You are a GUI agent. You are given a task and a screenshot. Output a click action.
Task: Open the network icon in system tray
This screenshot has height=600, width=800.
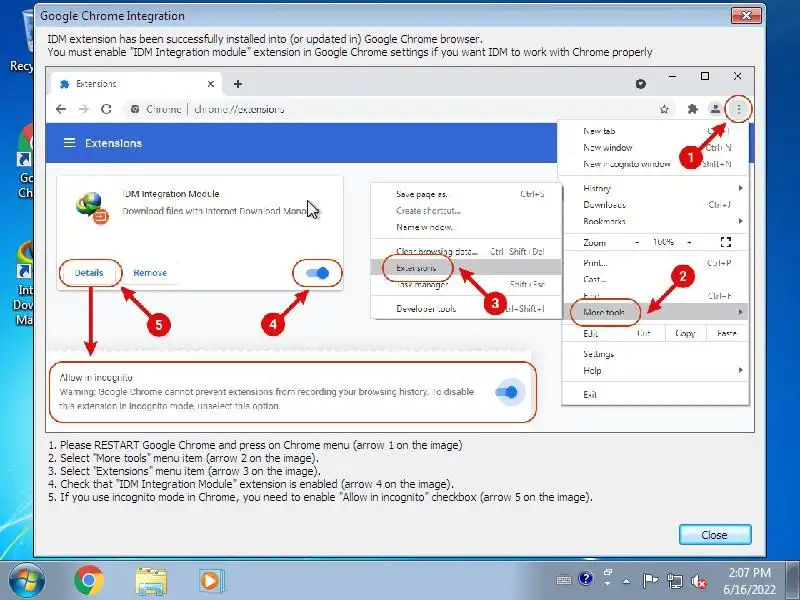(674, 581)
